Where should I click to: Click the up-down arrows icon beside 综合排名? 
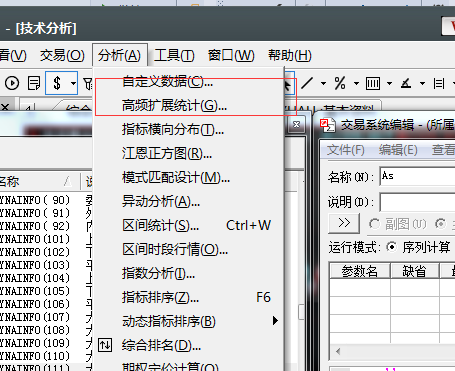coord(105,345)
